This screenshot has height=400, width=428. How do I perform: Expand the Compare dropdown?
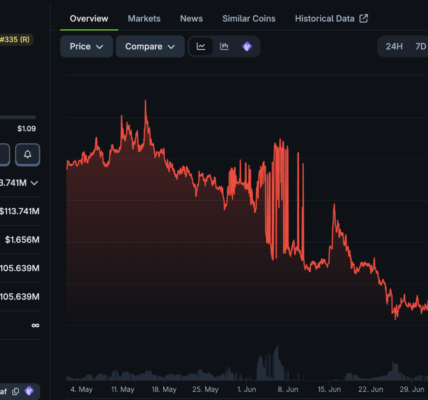pyautogui.click(x=150, y=46)
